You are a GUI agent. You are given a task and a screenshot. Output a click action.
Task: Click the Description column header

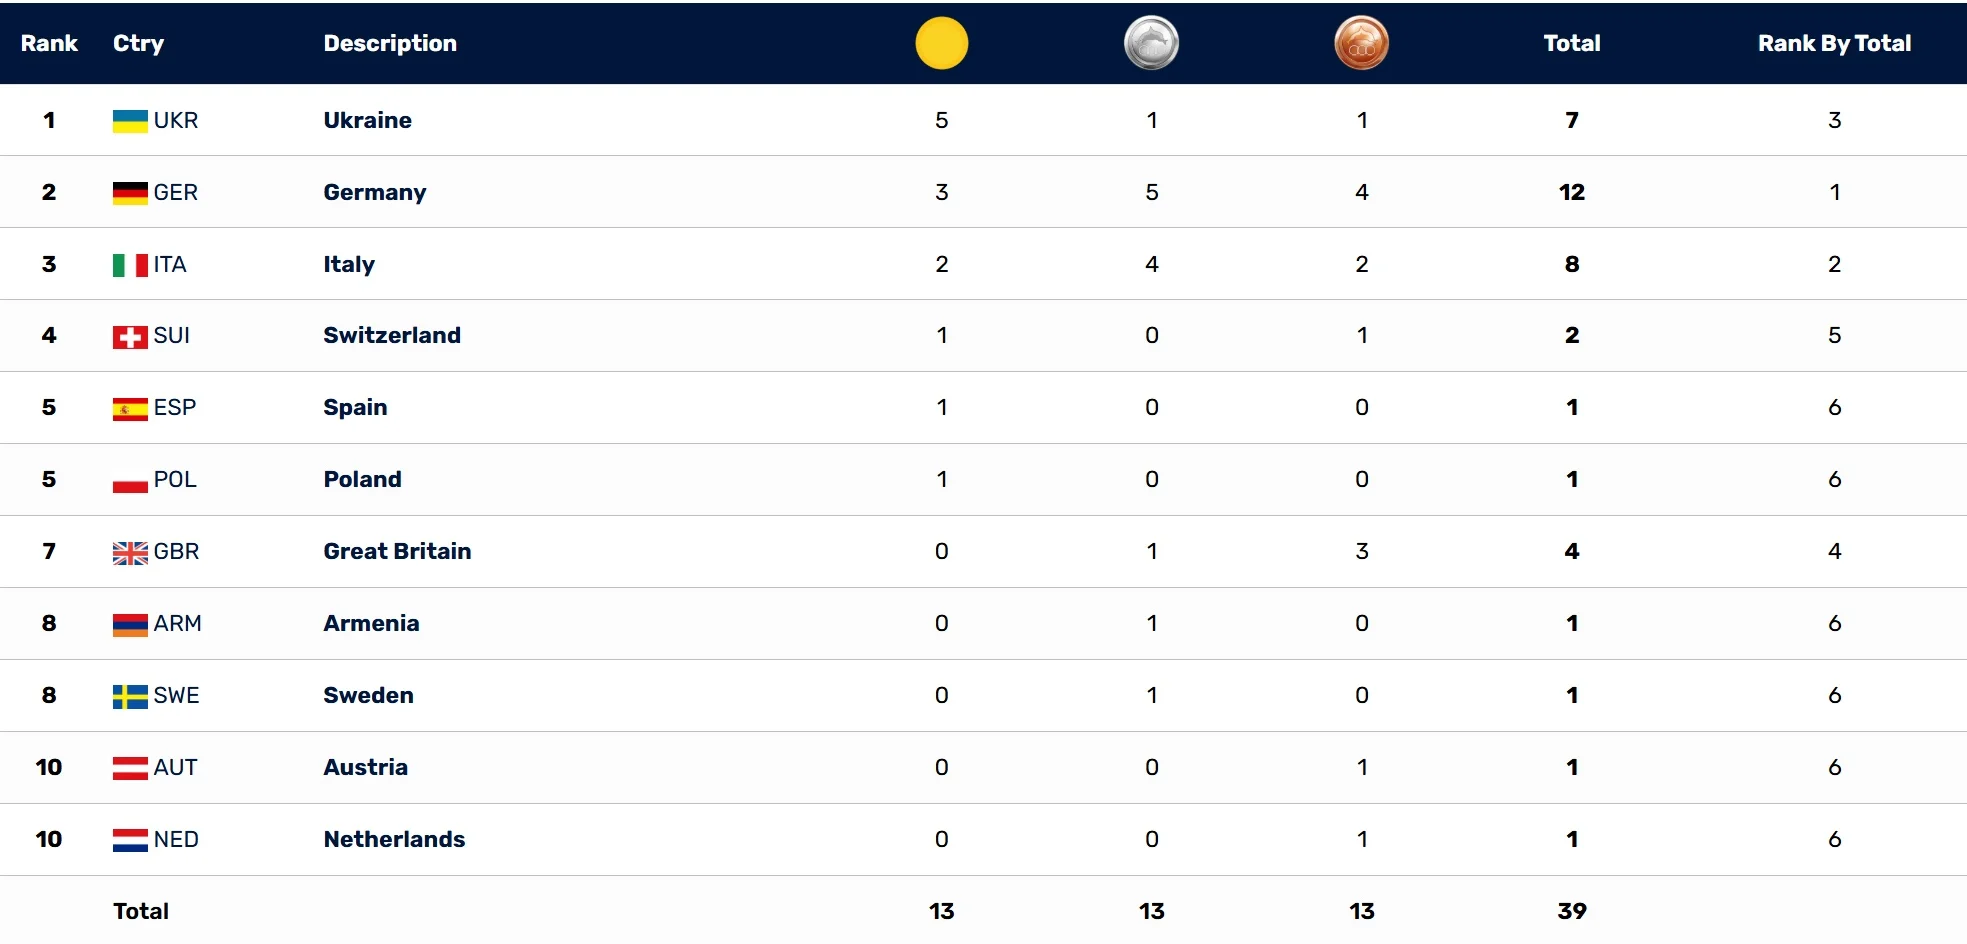[390, 43]
